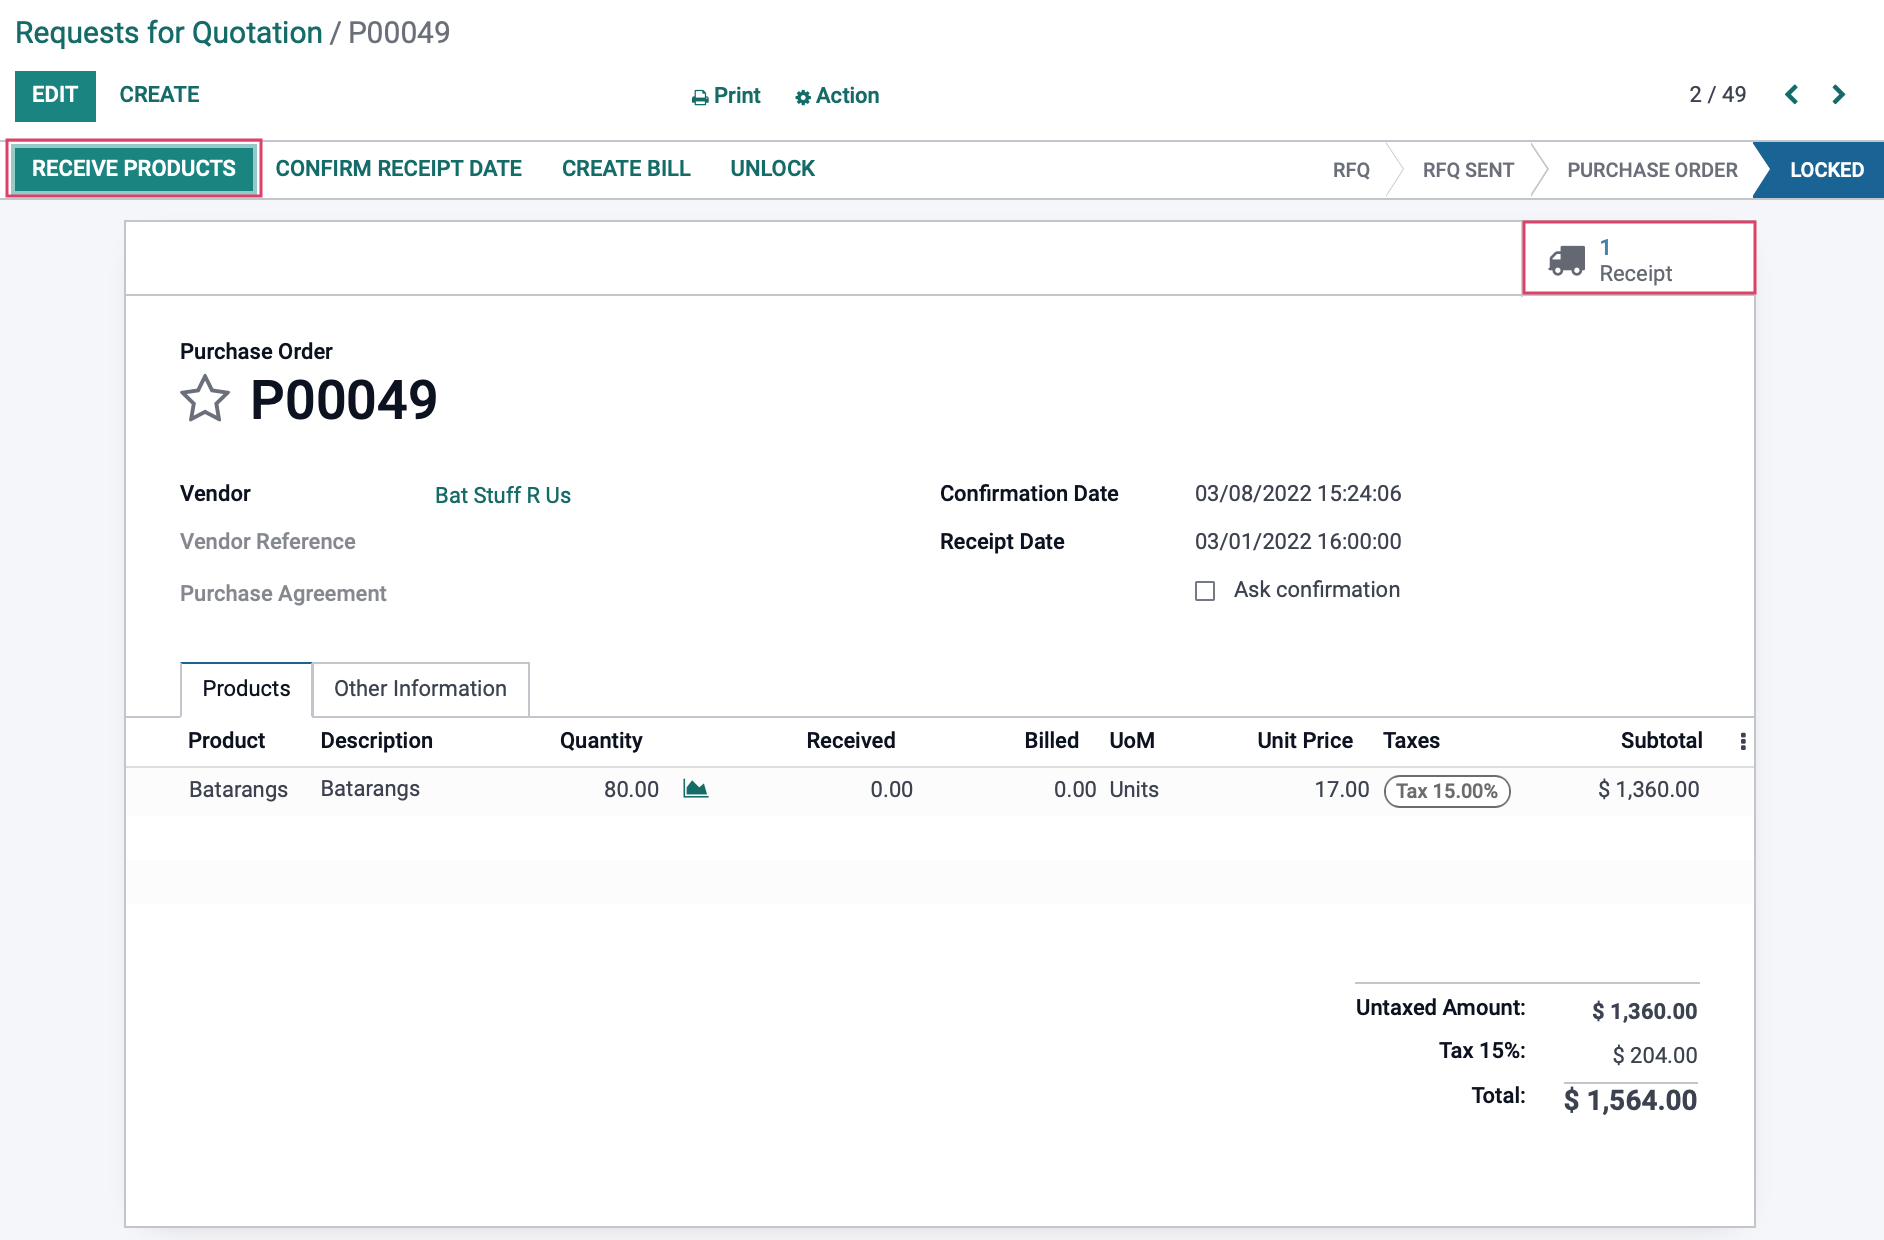Click the EDIT button

tap(55, 95)
